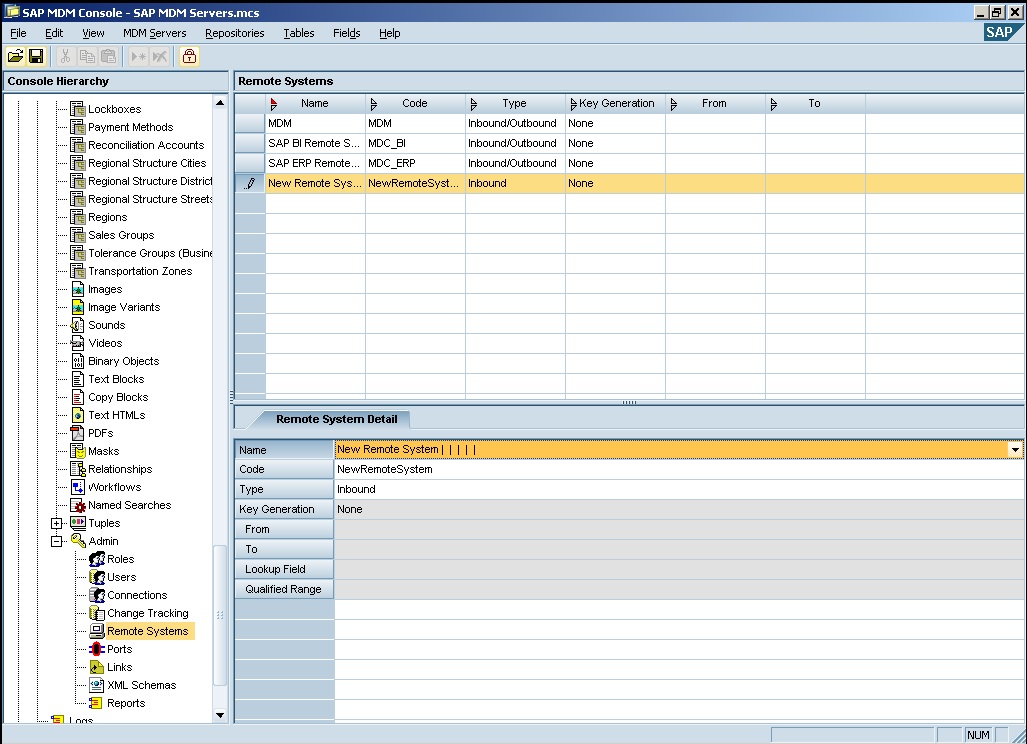Select the Workflows node in the hierarchy
Viewport: 1027px width, 744px height.
pyautogui.click(x=115, y=487)
